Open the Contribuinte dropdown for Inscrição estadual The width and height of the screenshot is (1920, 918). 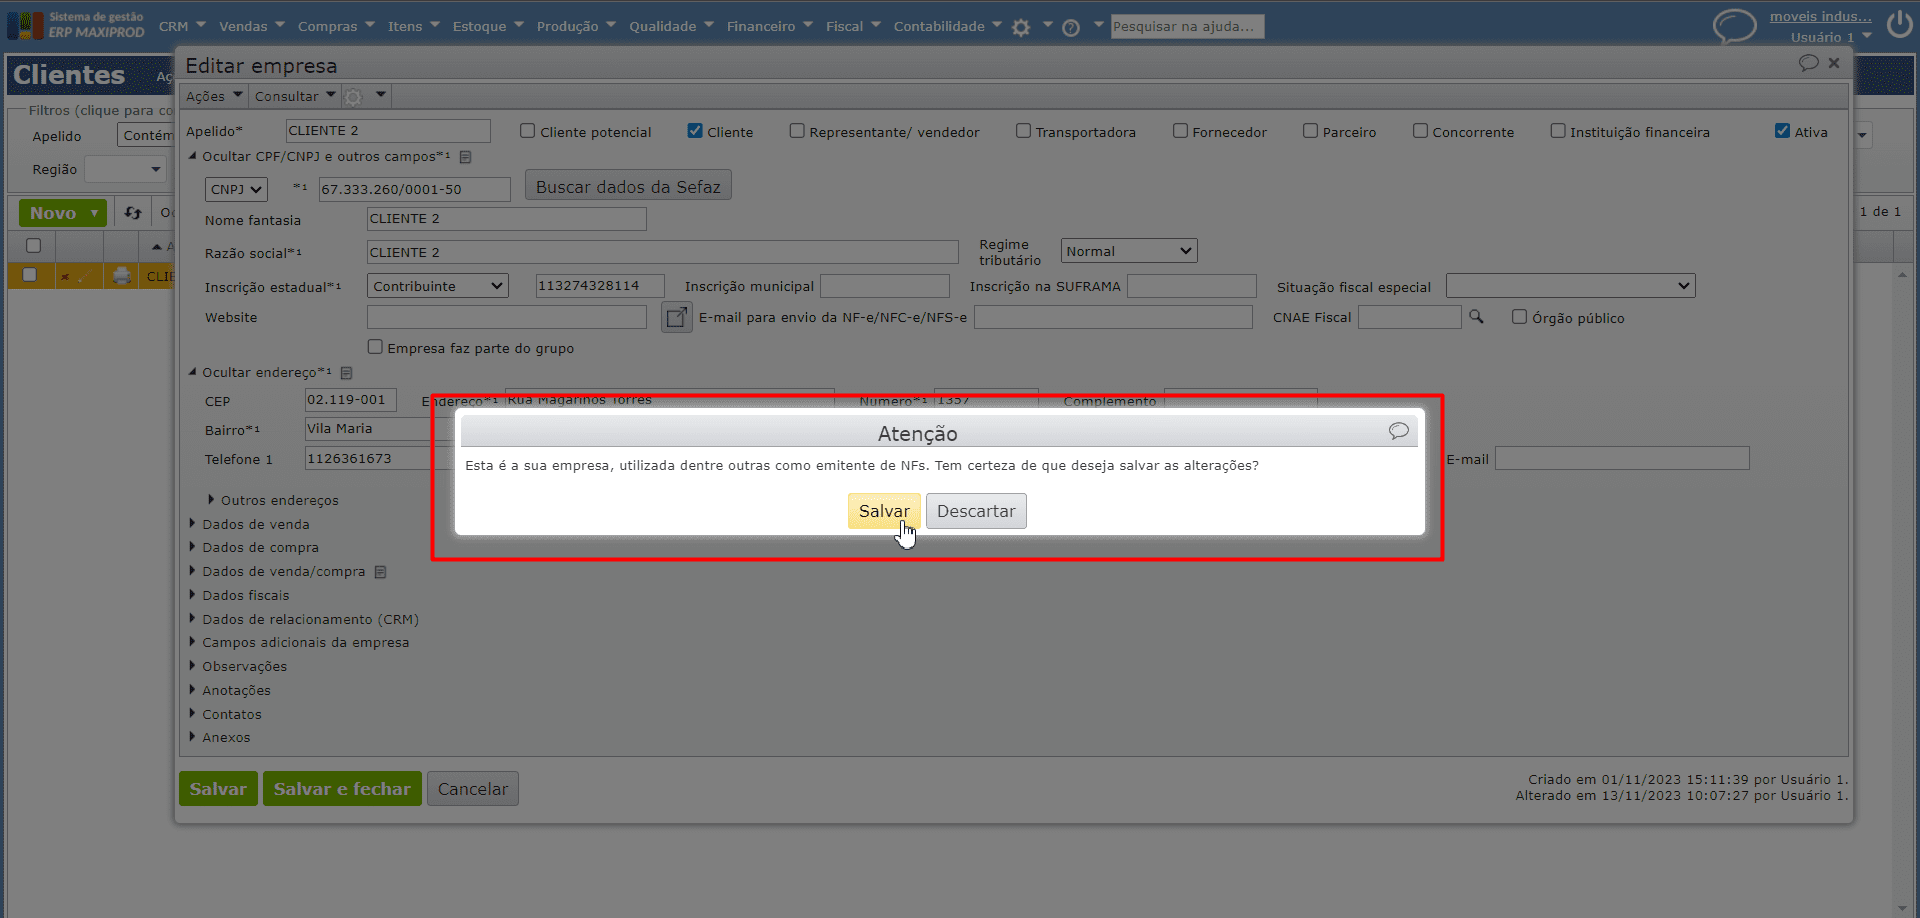[438, 286]
